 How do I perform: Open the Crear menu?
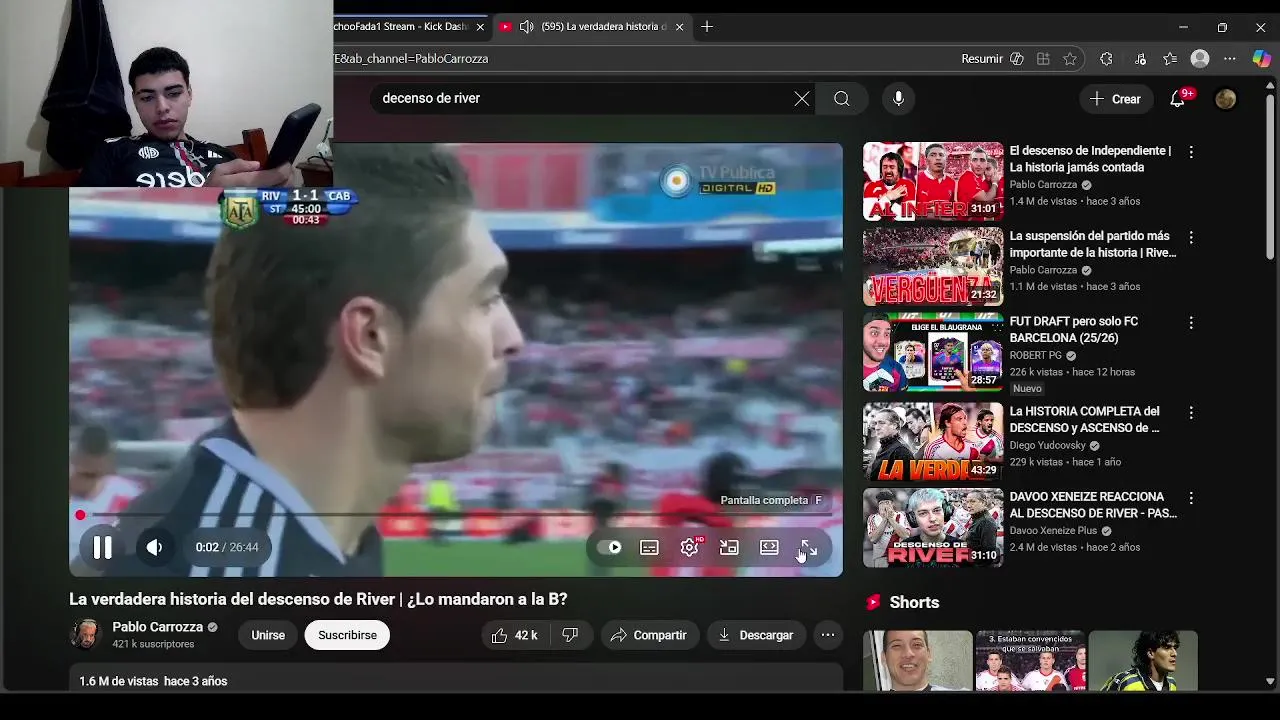click(1116, 99)
